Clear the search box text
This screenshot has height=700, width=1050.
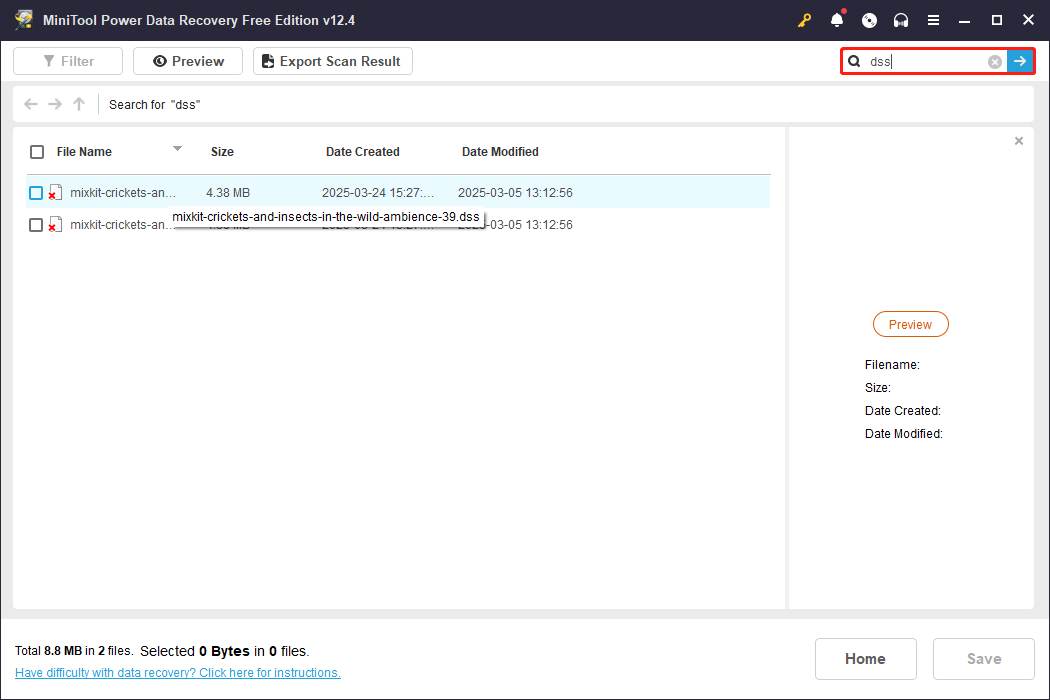tap(995, 62)
